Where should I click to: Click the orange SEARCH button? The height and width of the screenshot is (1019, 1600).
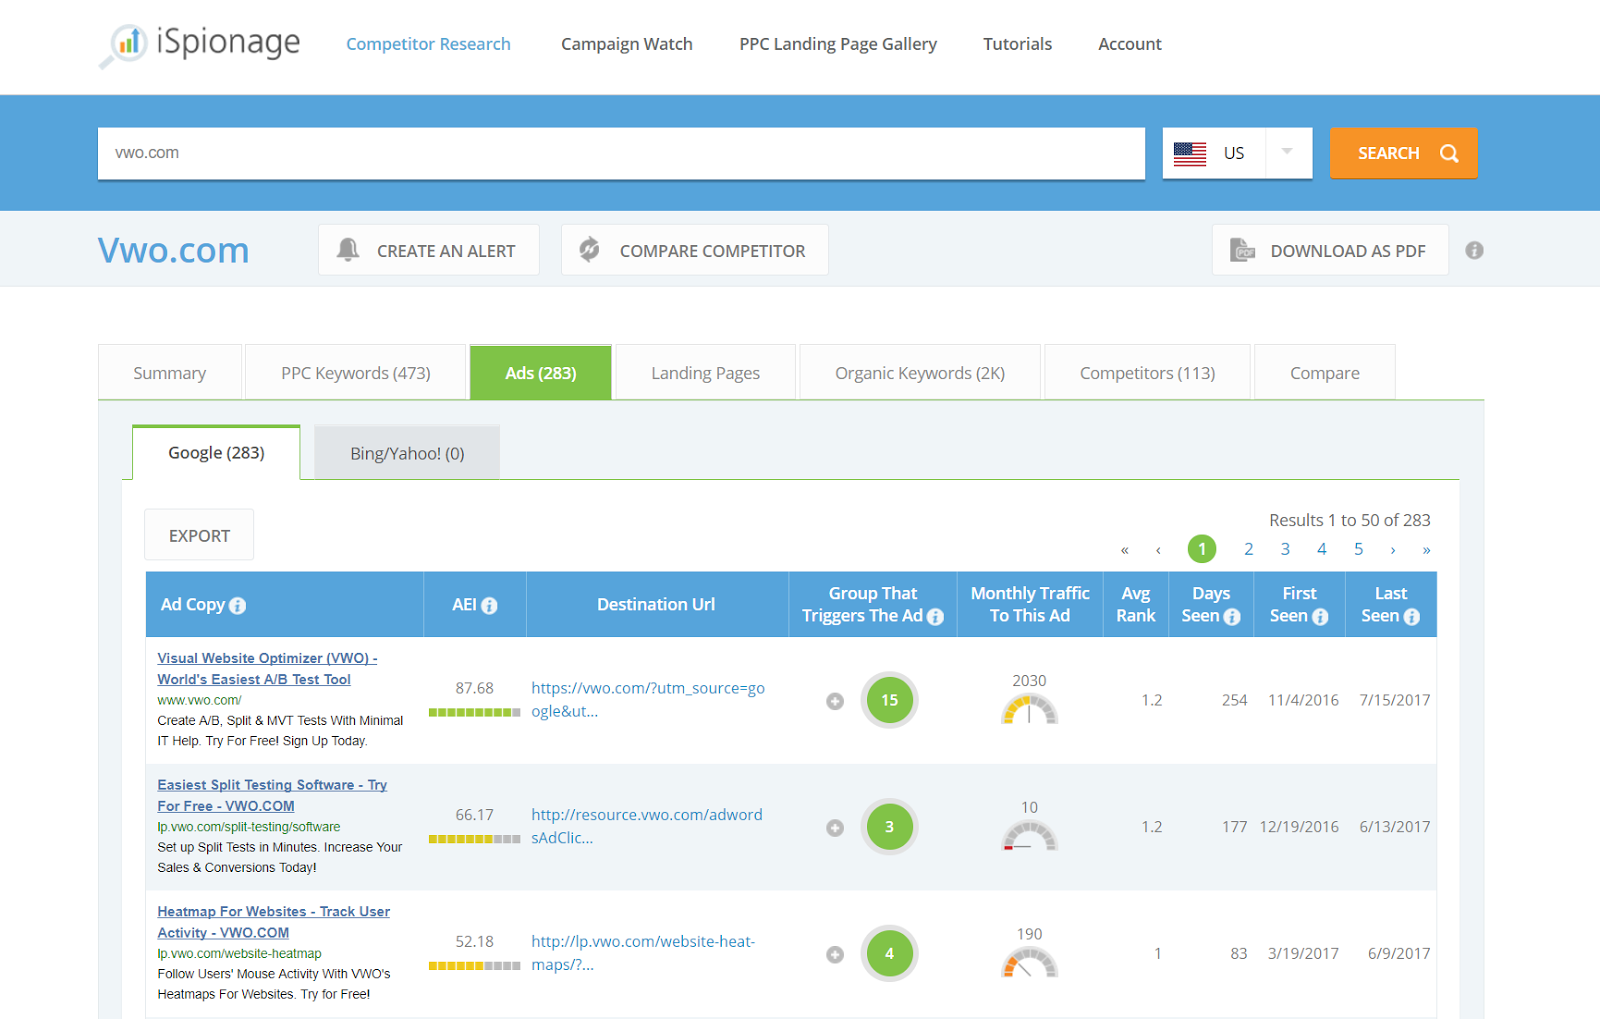[x=1403, y=153]
